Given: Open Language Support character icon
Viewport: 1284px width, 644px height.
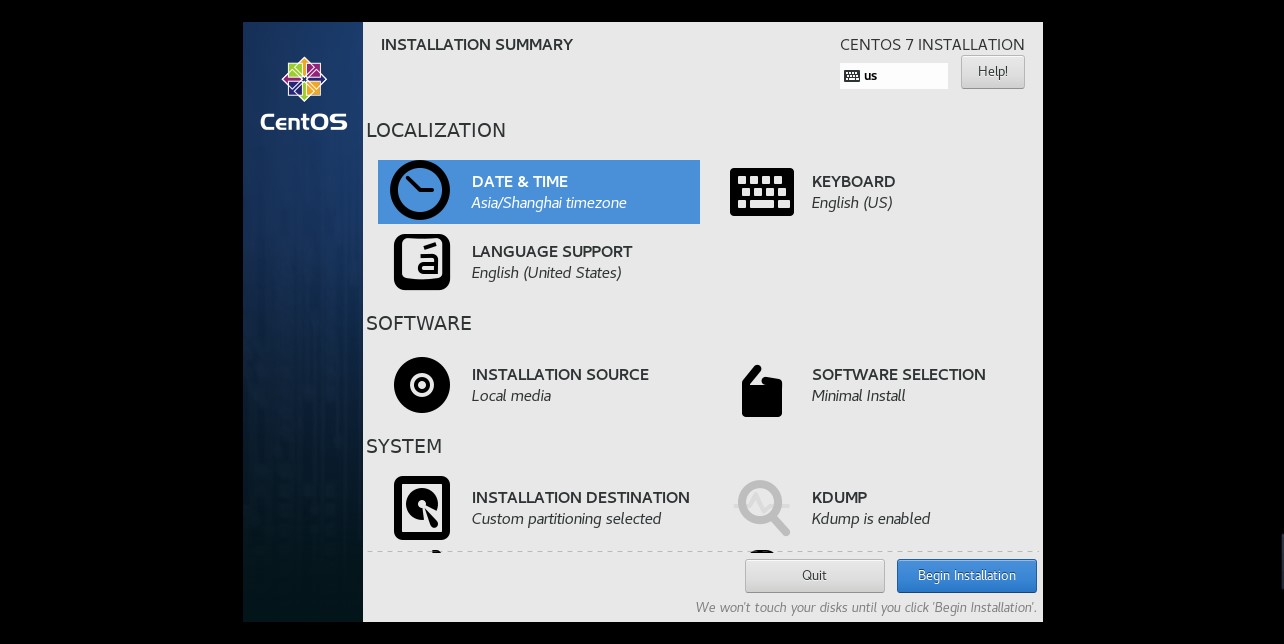Looking at the screenshot, I should point(422,262).
